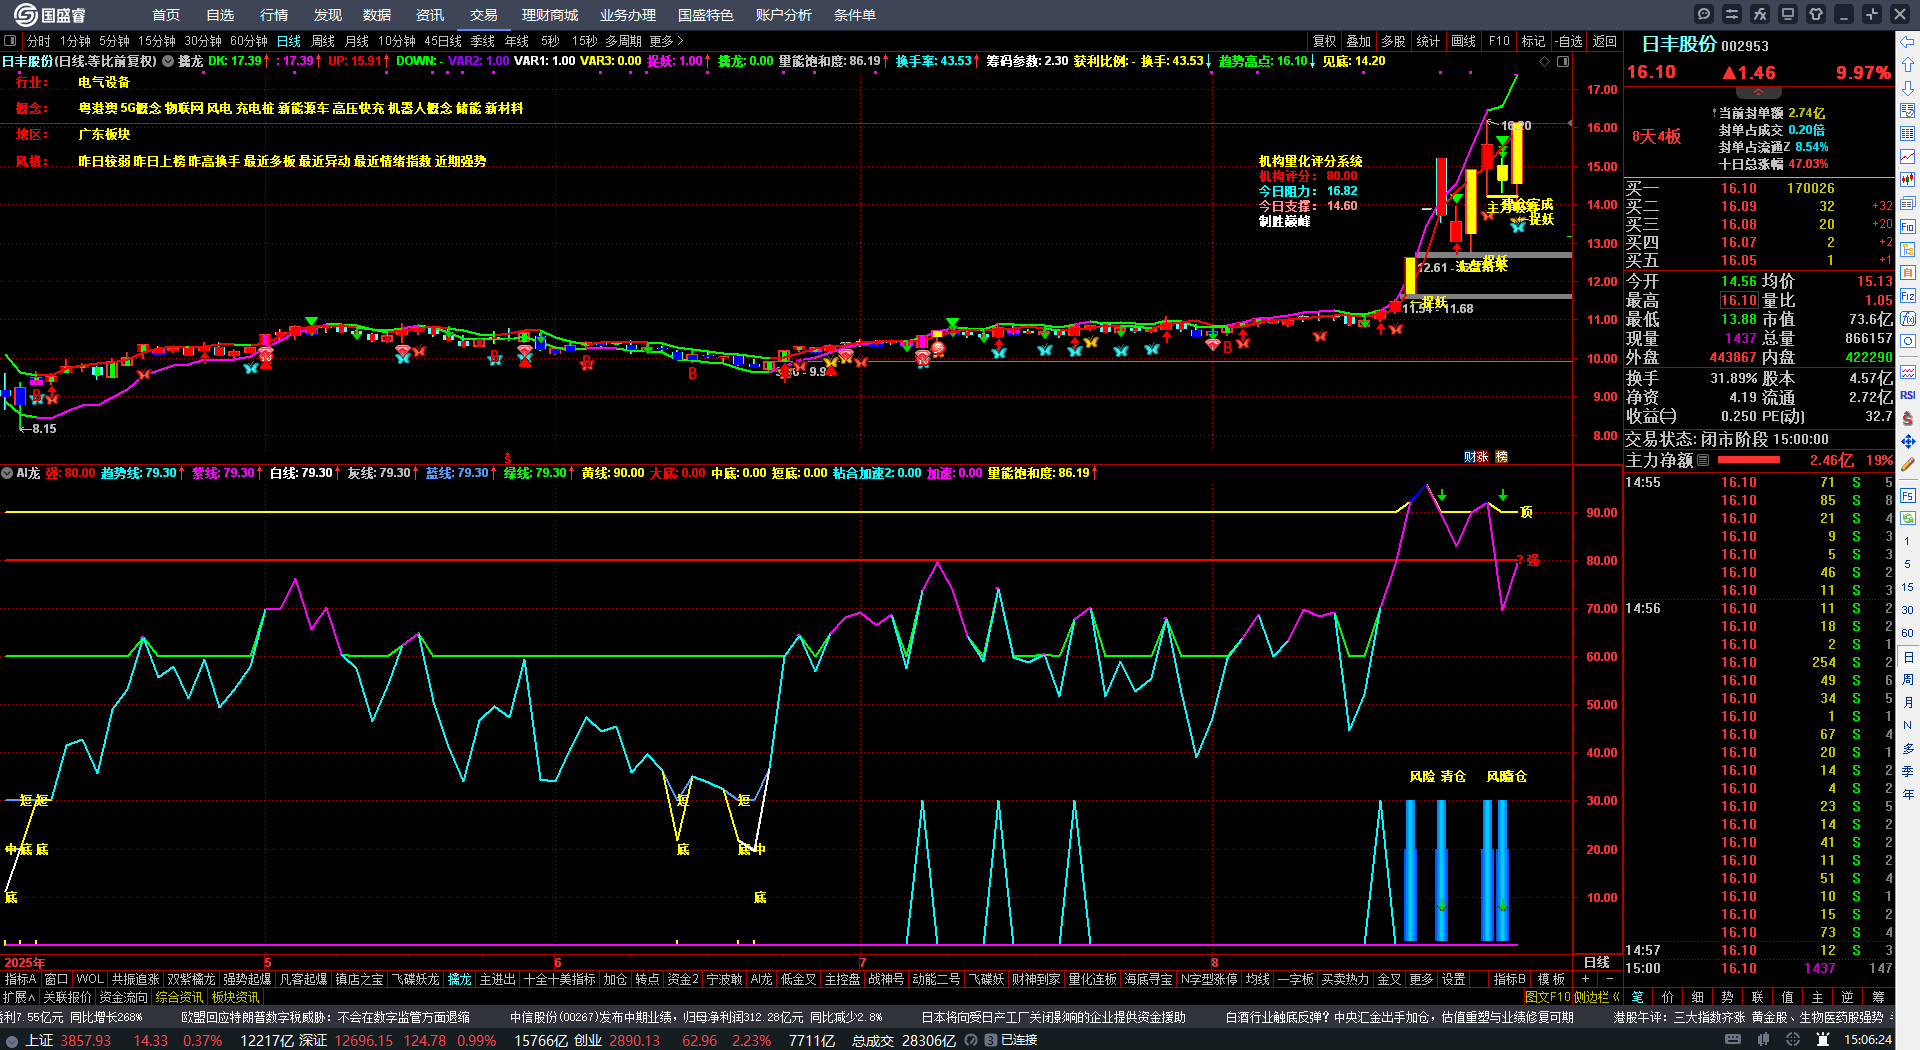The height and width of the screenshot is (1050, 1920).
Task: Click the down-arrow next stock icon
Action: click(x=1908, y=88)
